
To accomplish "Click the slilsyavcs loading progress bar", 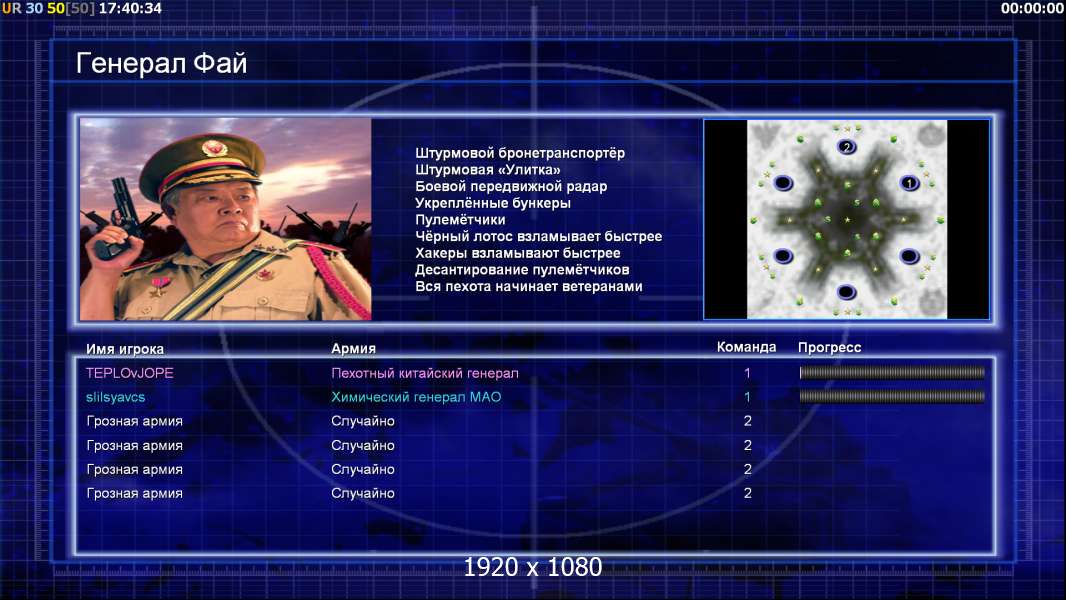I will tap(892, 396).
